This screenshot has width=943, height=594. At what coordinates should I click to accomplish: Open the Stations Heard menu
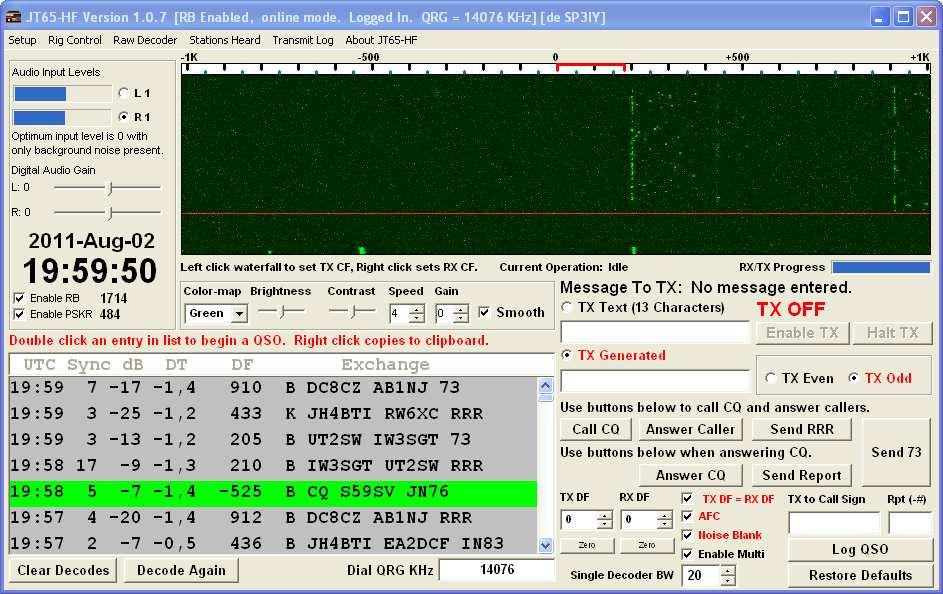pos(225,40)
